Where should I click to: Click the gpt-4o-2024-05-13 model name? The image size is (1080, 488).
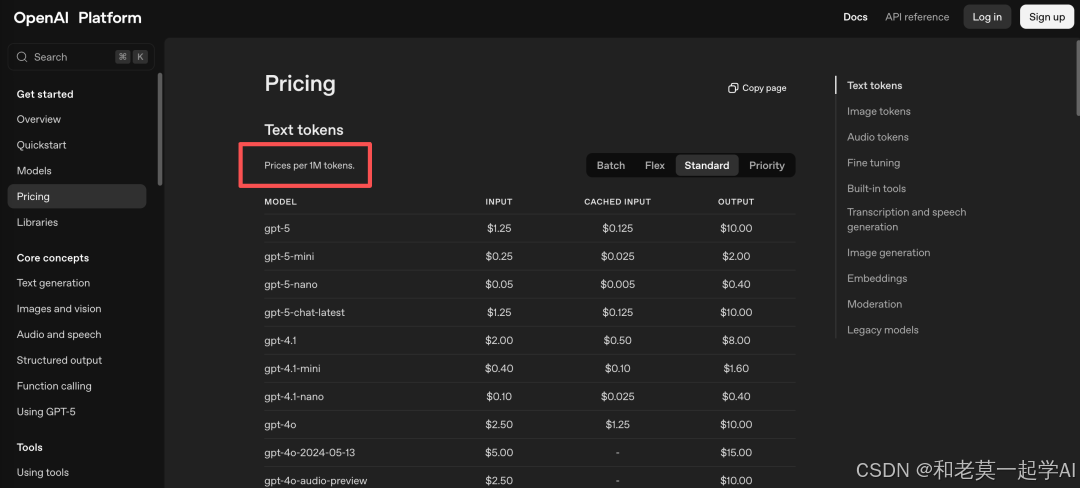310,453
